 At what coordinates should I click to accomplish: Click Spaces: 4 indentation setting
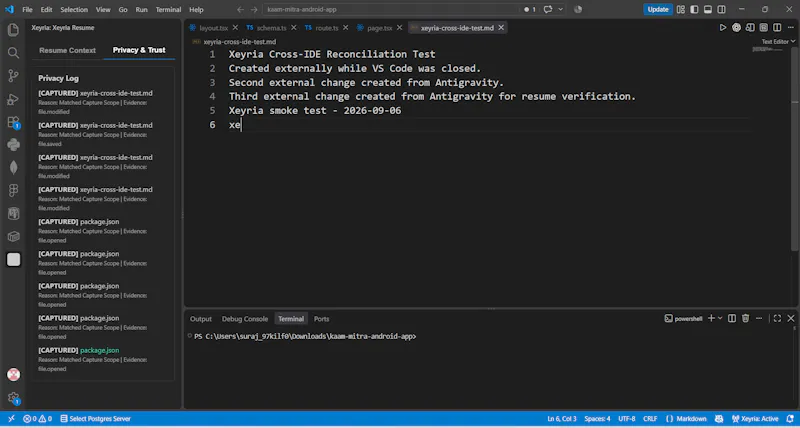[x=597, y=419]
